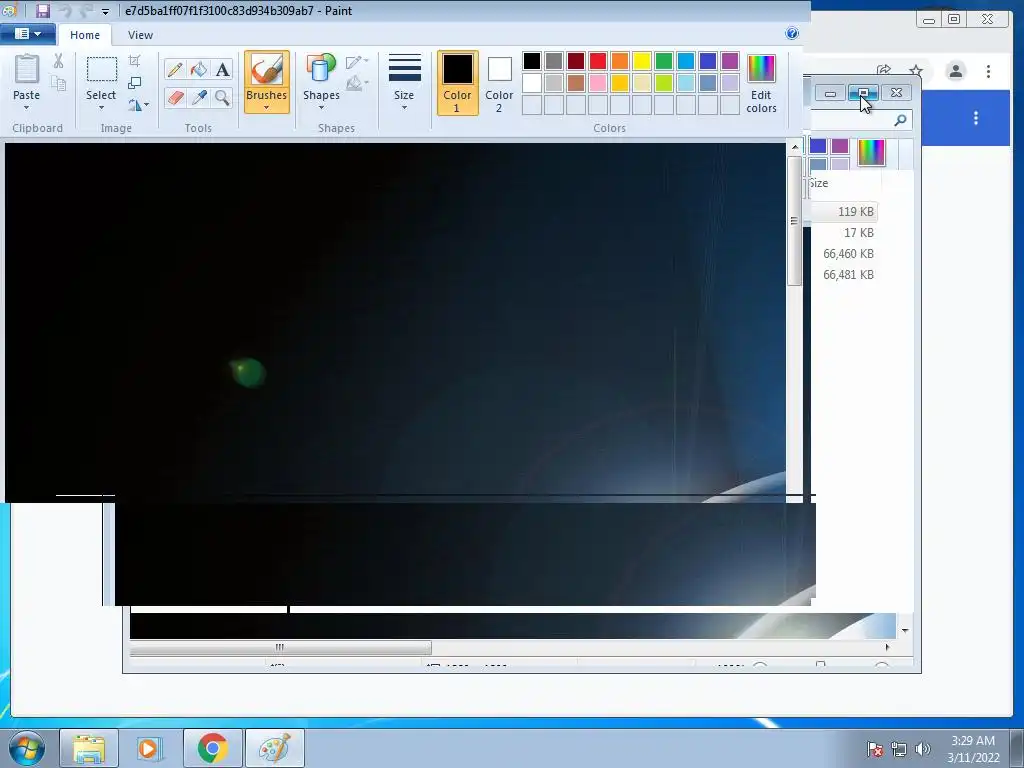Image resolution: width=1024 pixels, height=768 pixels.
Task: Open Chrome's three-dot menu
Action: [988, 71]
